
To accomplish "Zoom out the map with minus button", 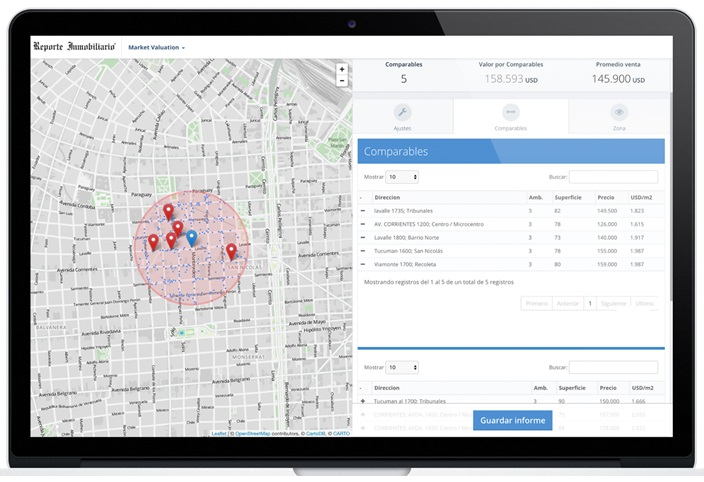I will coord(342,82).
